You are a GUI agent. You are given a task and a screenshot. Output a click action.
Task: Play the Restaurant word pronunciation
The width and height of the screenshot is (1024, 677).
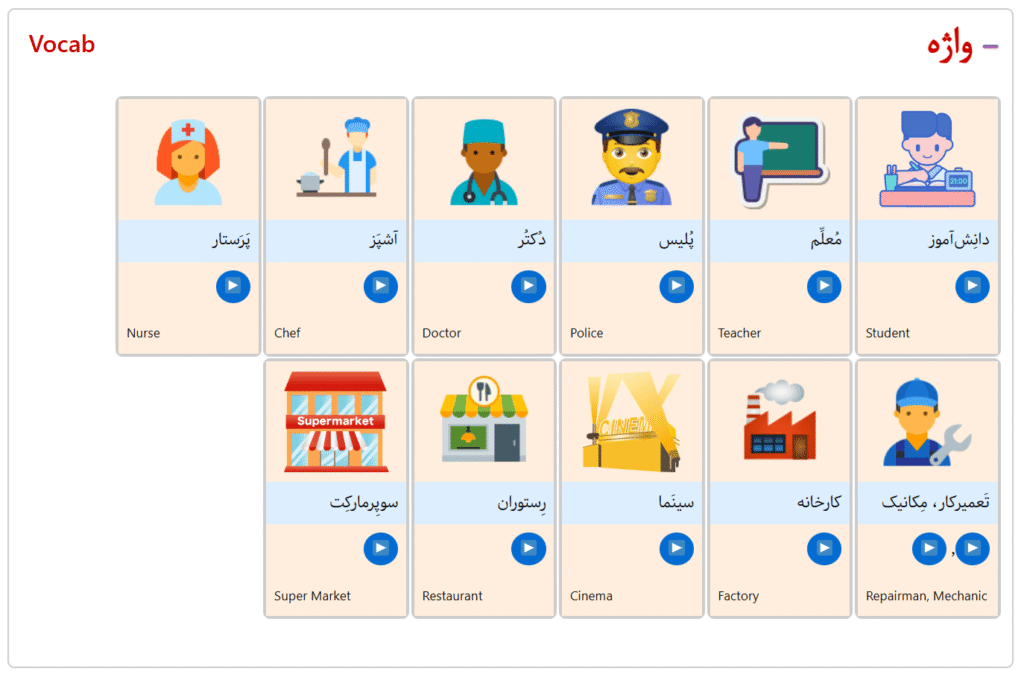click(x=528, y=549)
